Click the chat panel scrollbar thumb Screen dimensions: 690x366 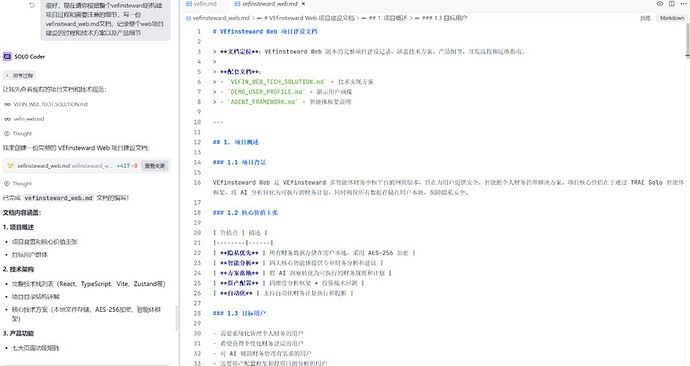click(x=177, y=318)
